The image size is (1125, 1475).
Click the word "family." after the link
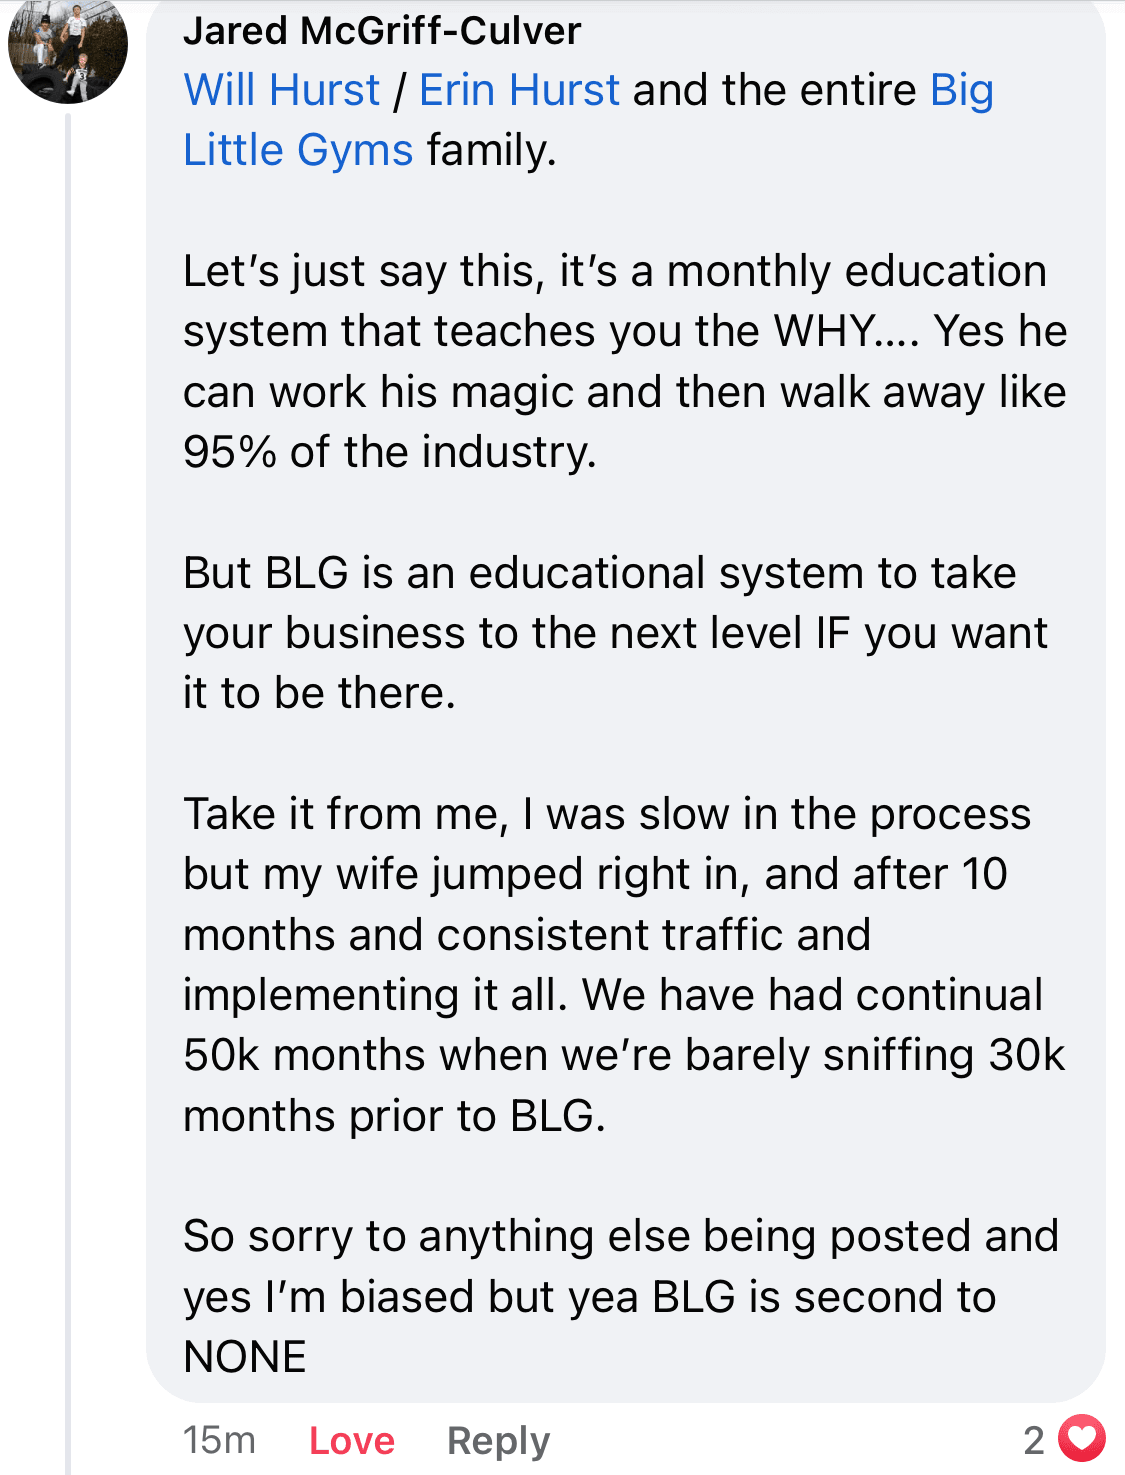[491, 150]
